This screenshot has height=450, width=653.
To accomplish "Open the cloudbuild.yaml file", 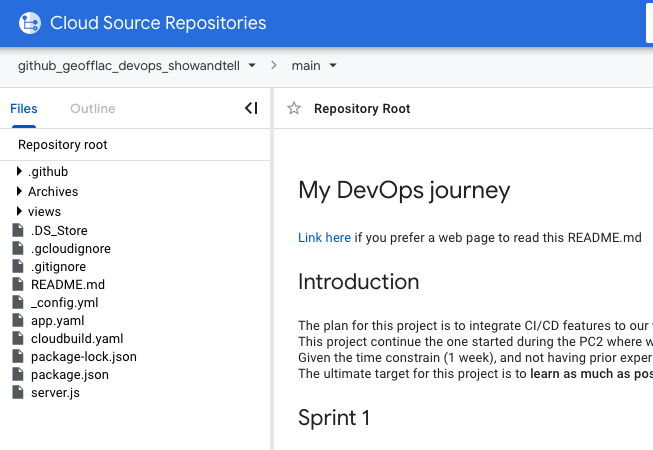I will [x=77, y=339].
